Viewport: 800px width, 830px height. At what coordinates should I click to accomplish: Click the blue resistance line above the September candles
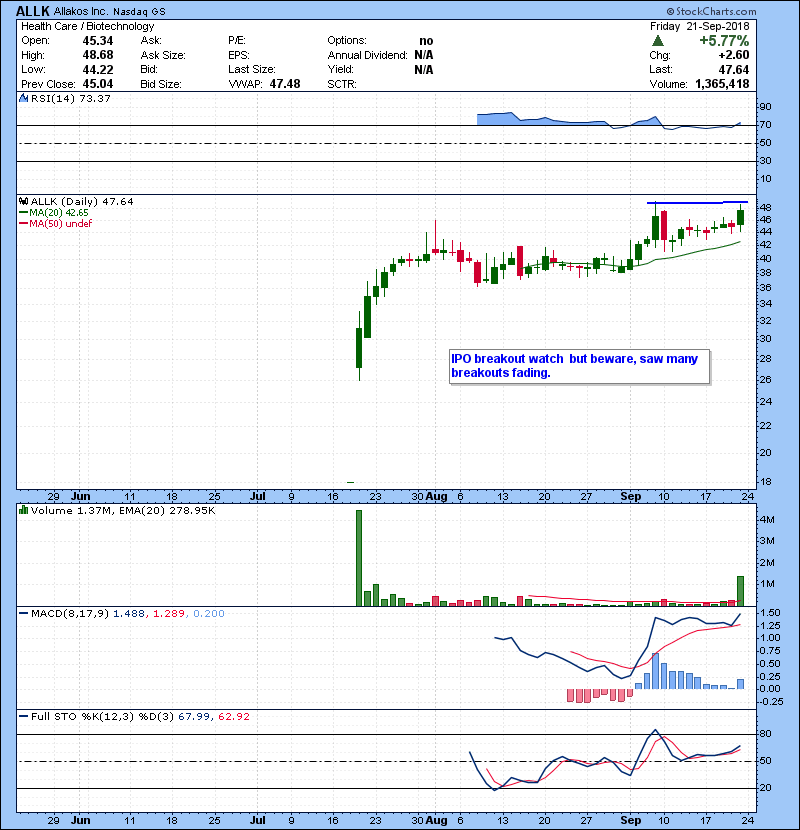tap(697, 202)
